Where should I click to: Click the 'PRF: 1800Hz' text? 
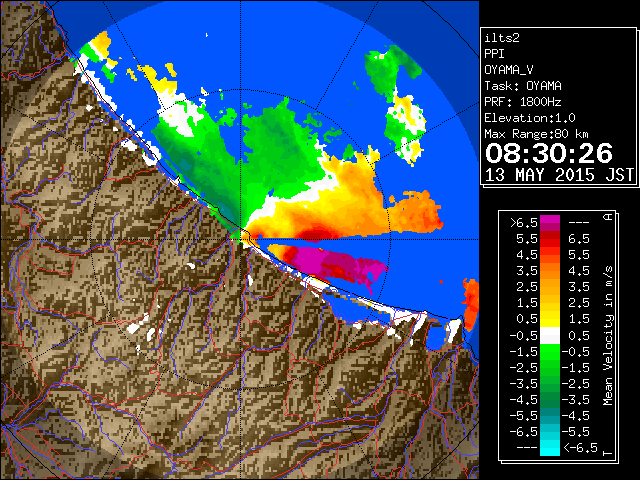(x=523, y=102)
